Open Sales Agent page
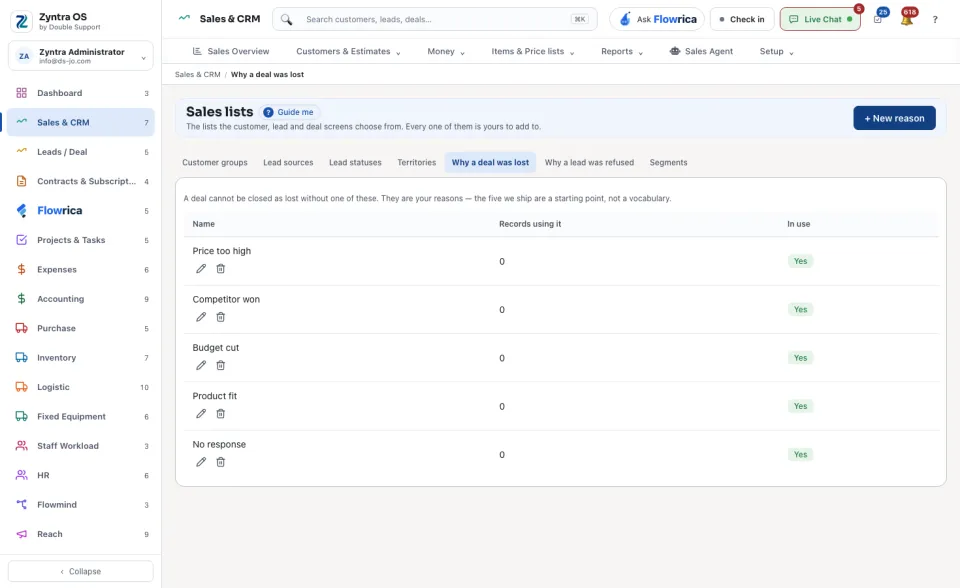This screenshot has height=588, width=960. tap(701, 51)
